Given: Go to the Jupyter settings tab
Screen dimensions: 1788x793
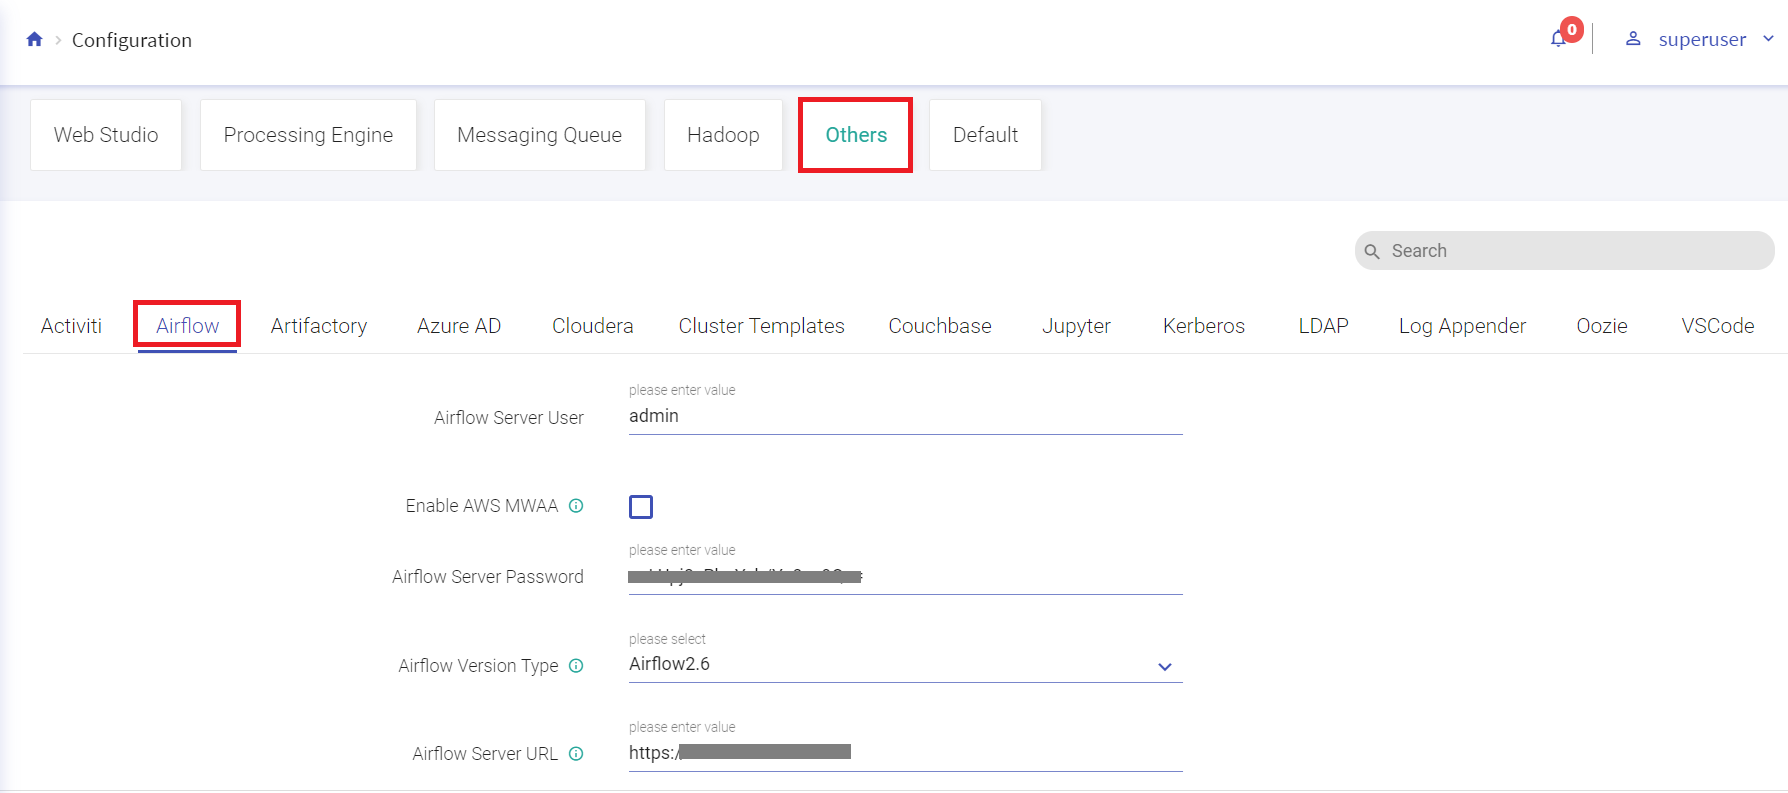Looking at the screenshot, I should [x=1076, y=326].
